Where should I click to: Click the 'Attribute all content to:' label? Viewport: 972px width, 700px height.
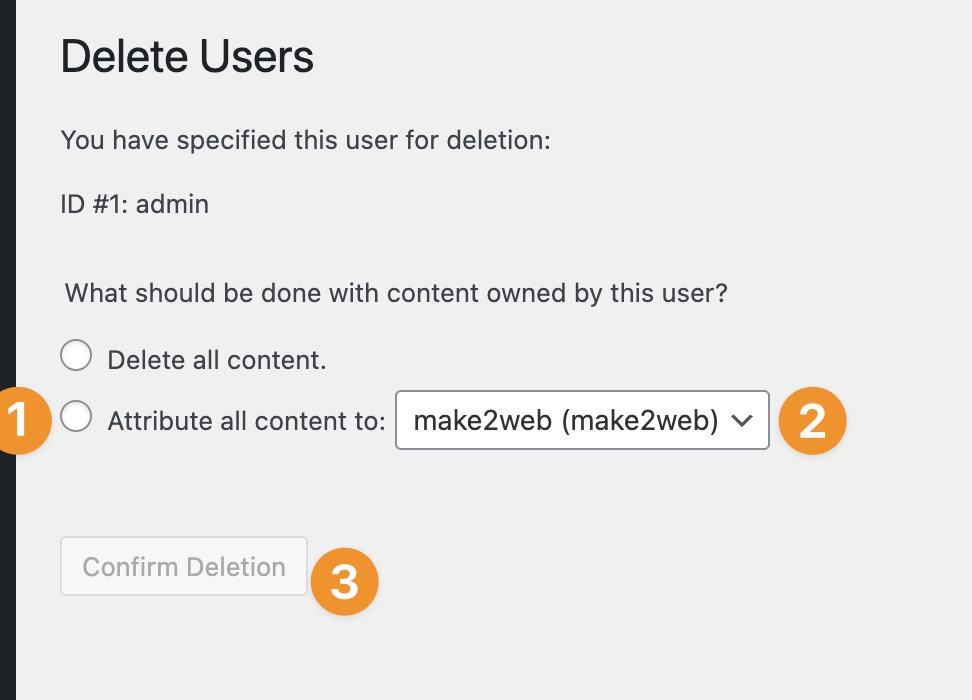(x=247, y=421)
